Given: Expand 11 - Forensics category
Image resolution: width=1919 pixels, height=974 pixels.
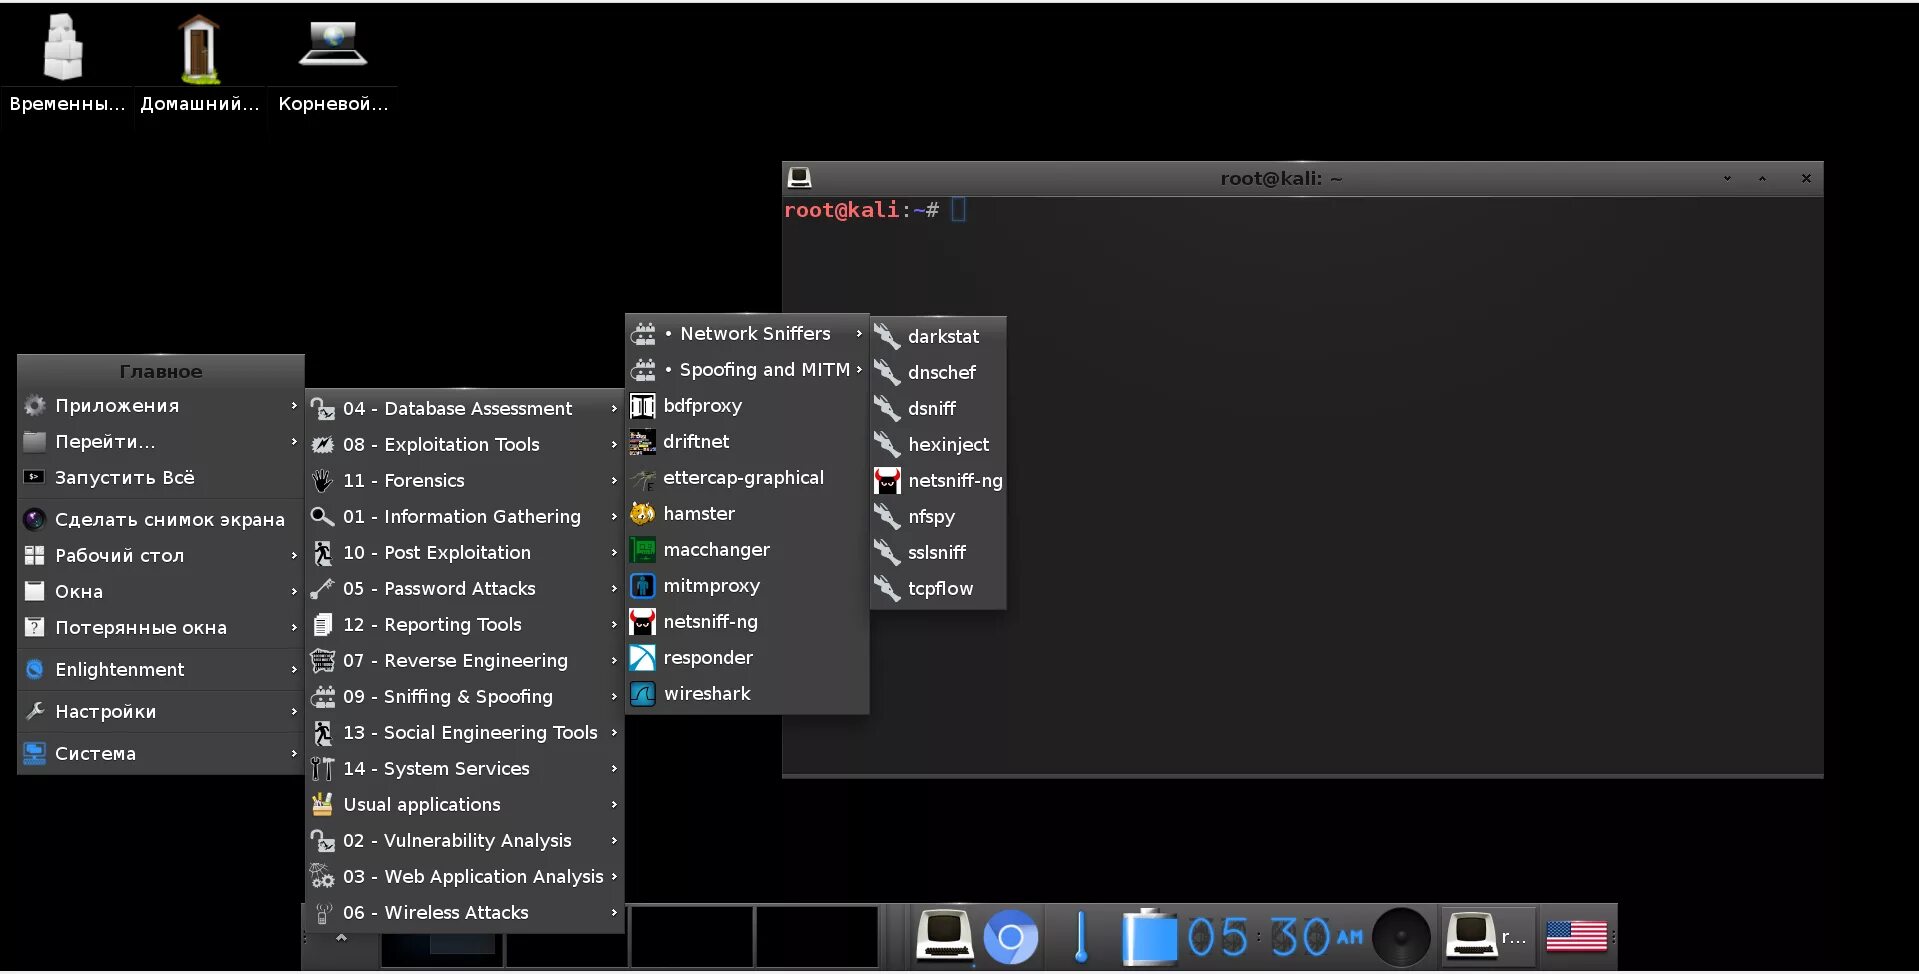Looking at the screenshot, I should 465,481.
